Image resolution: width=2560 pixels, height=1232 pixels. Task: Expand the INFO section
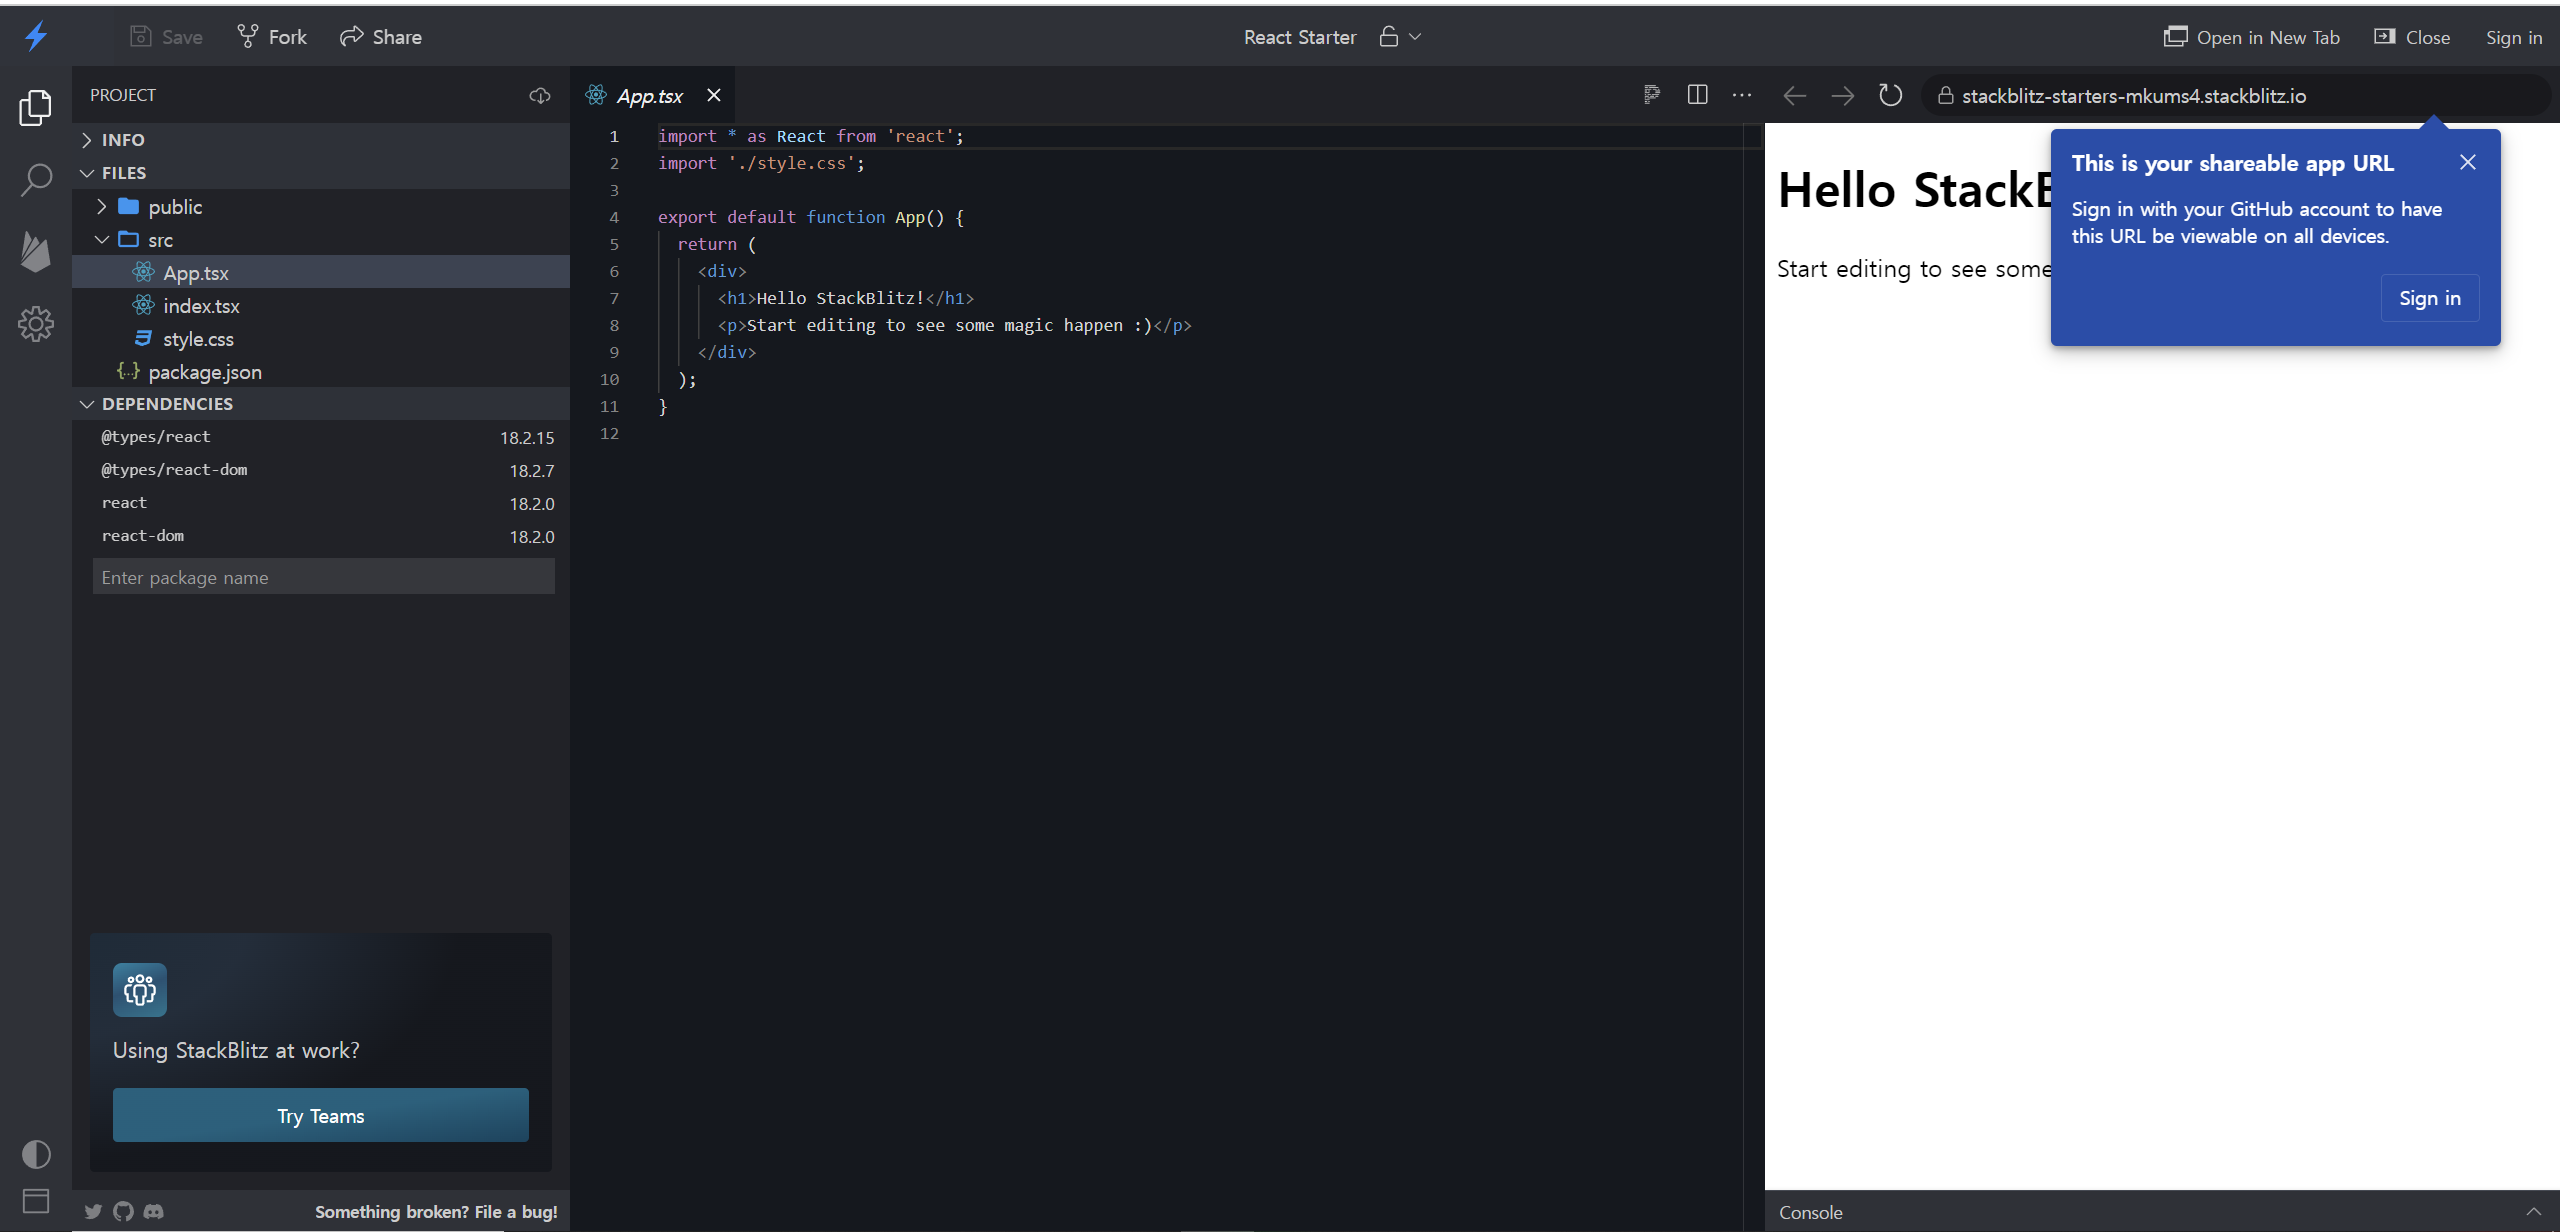tap(123, 140)
